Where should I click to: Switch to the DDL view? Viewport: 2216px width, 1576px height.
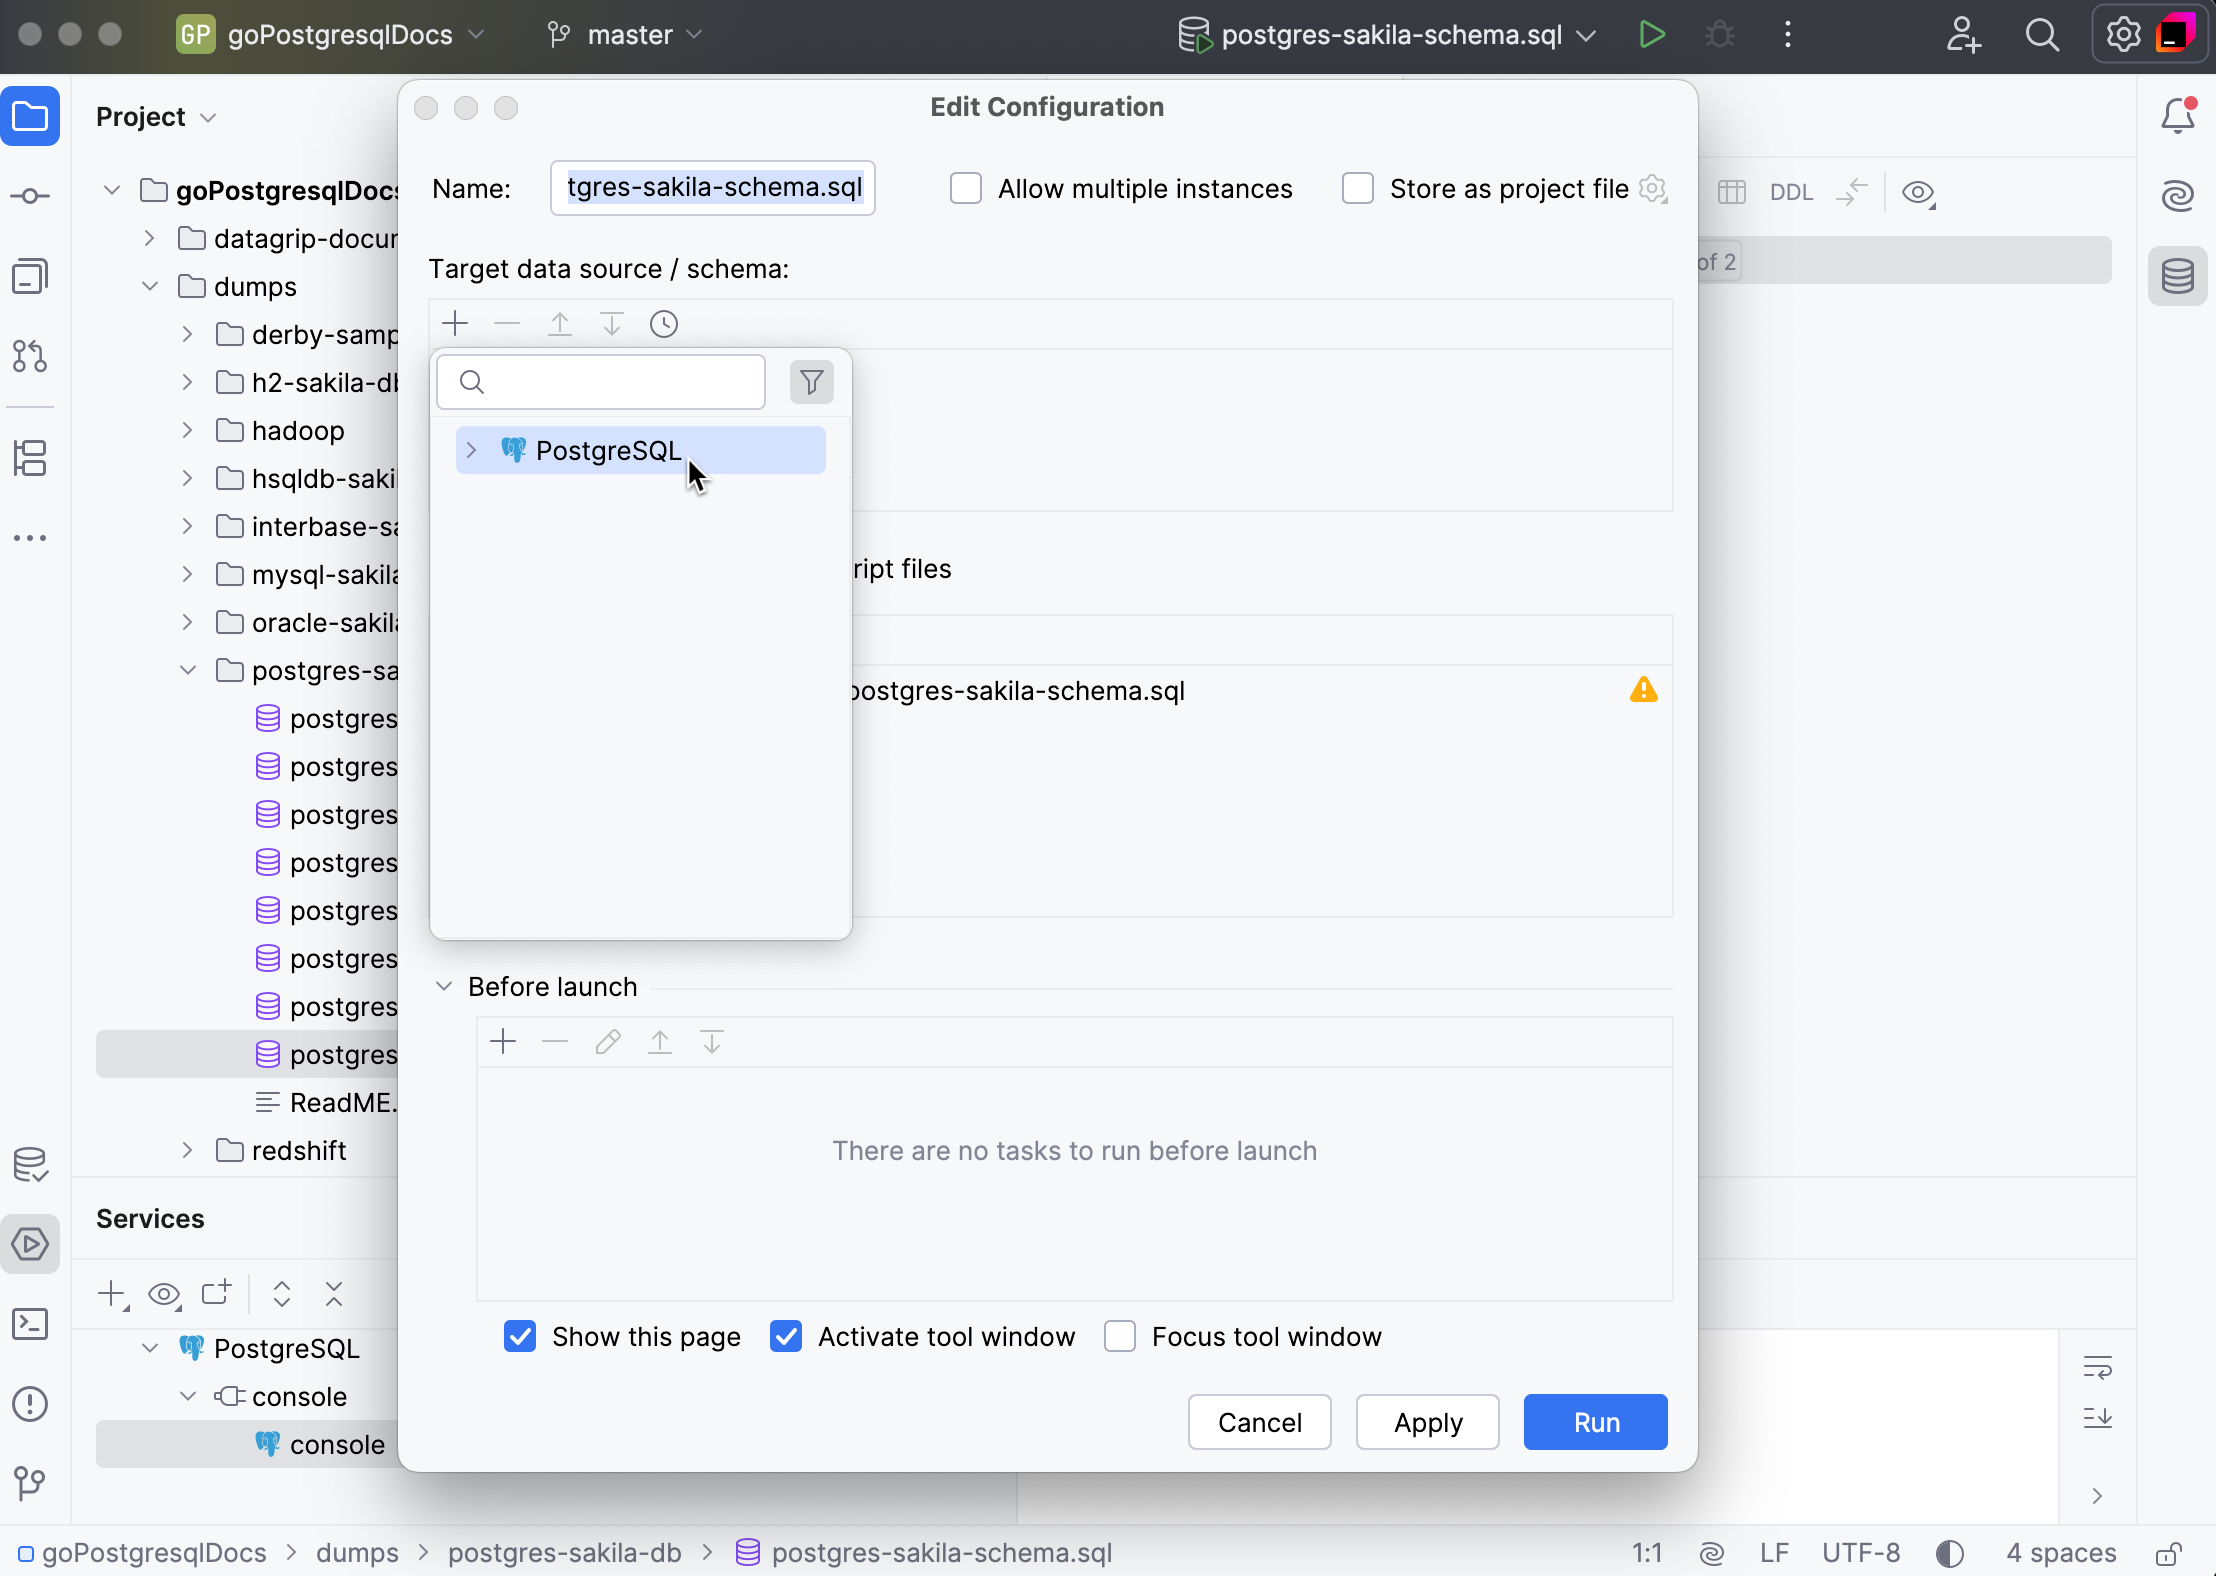(1791, 192)
